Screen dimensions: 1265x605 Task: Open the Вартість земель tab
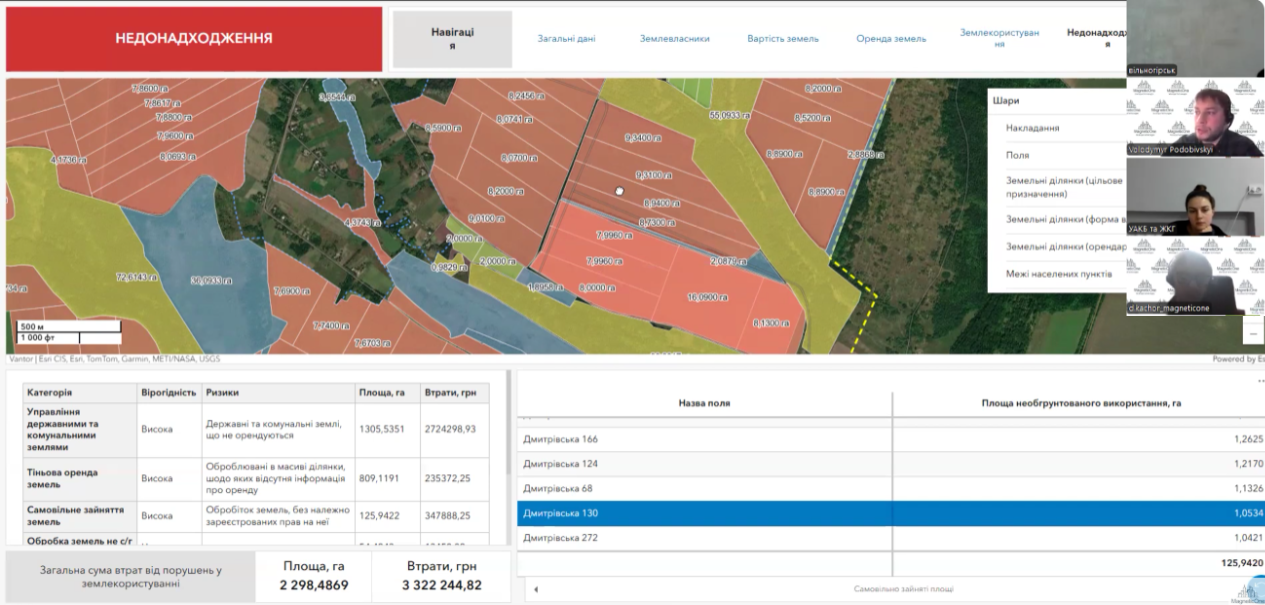(782, 39)
